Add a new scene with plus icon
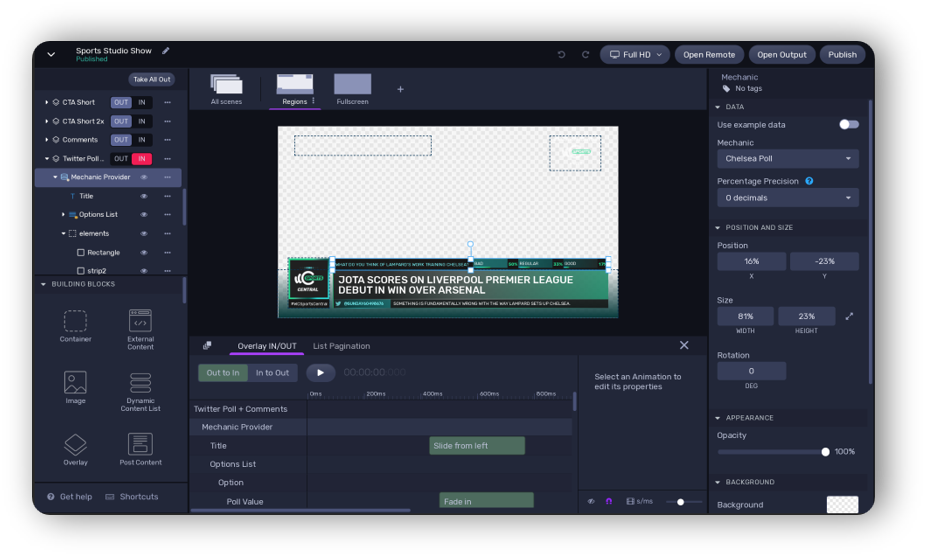This screenshot has height=556, width=925. [400, 89]
